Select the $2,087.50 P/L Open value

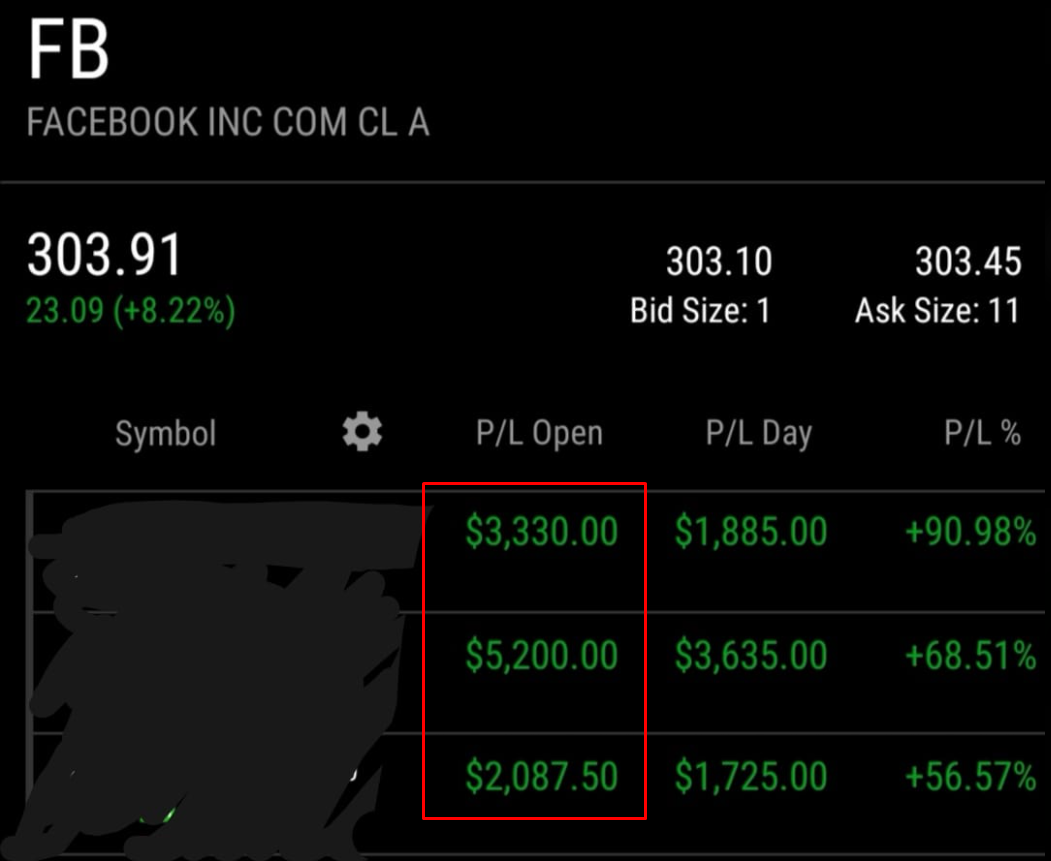(541, 776)
